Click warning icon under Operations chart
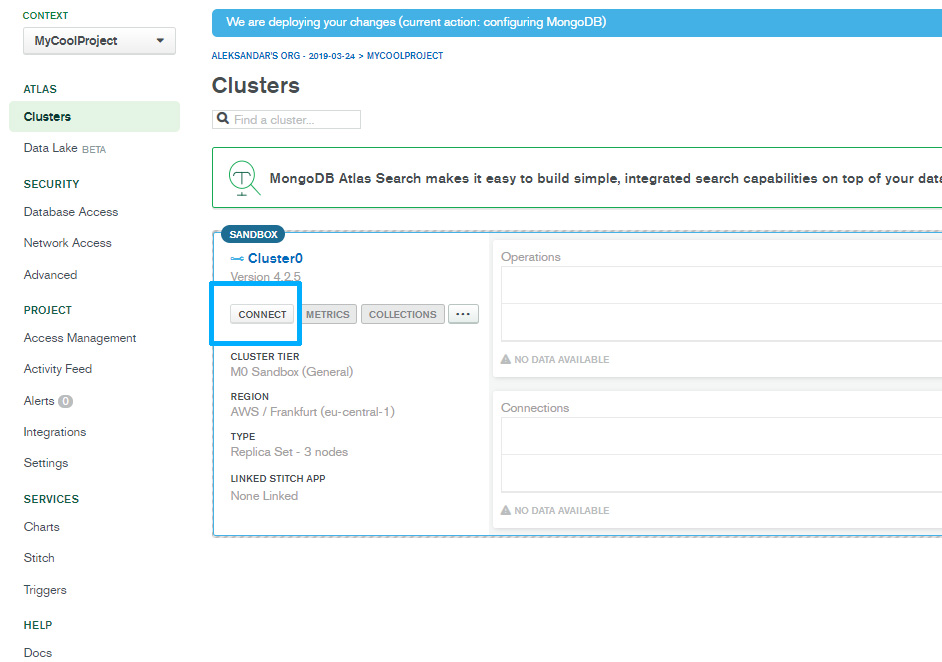 (506, 359)
